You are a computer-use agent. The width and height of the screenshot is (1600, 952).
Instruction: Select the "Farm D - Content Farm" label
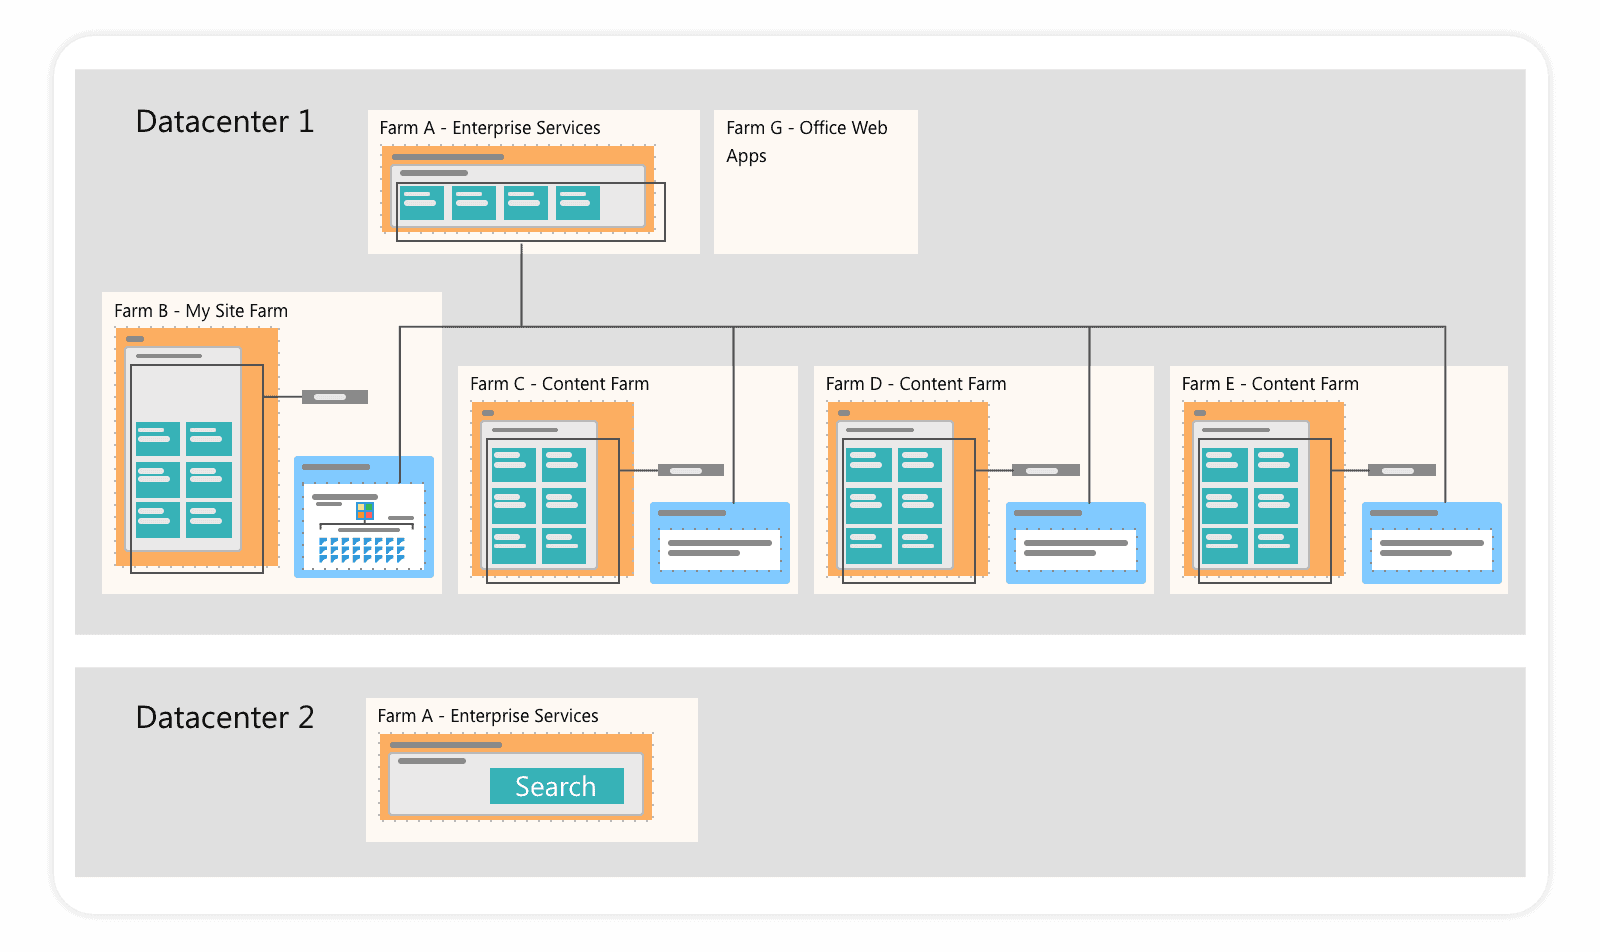pos(916,384)
